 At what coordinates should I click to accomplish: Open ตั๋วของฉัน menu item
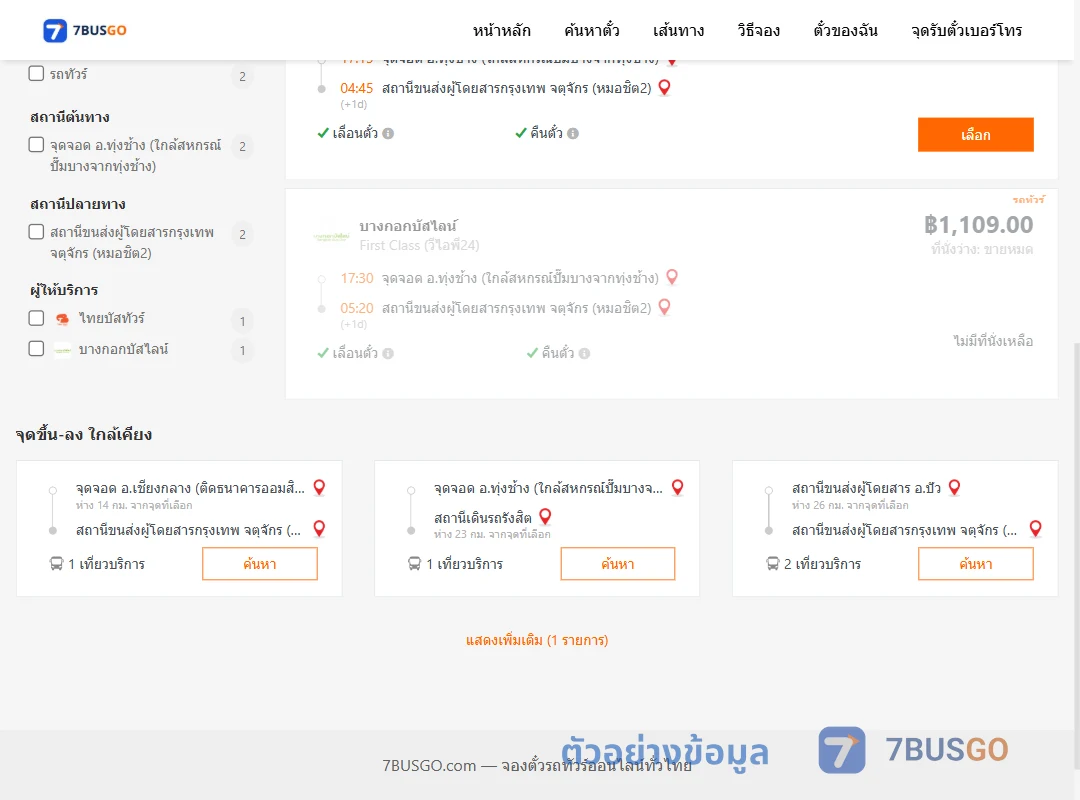pos(845,30)
